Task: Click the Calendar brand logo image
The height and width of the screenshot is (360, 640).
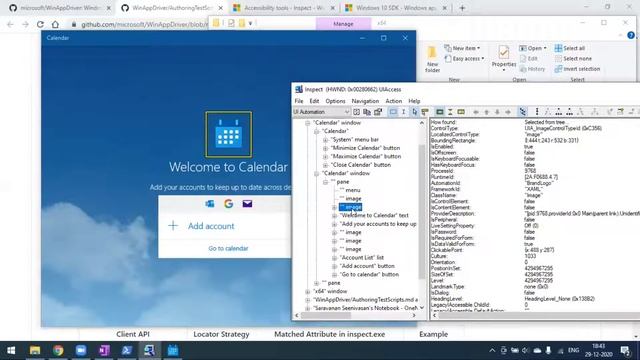Action: [x=229, y=134]
